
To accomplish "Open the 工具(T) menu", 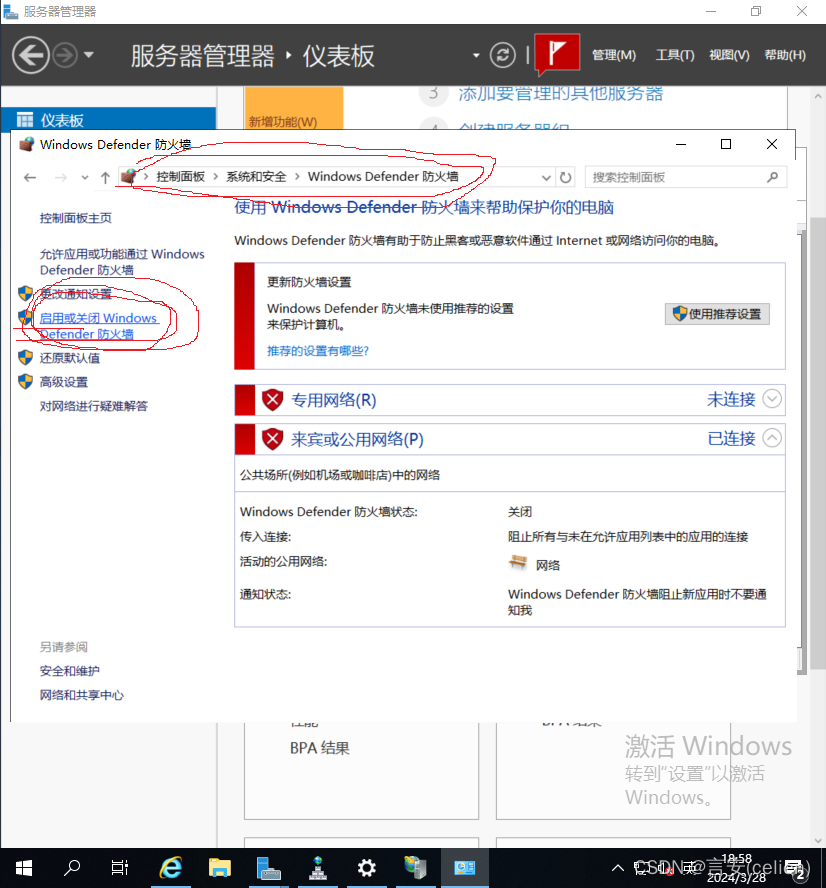I will (x=675, y=55).
